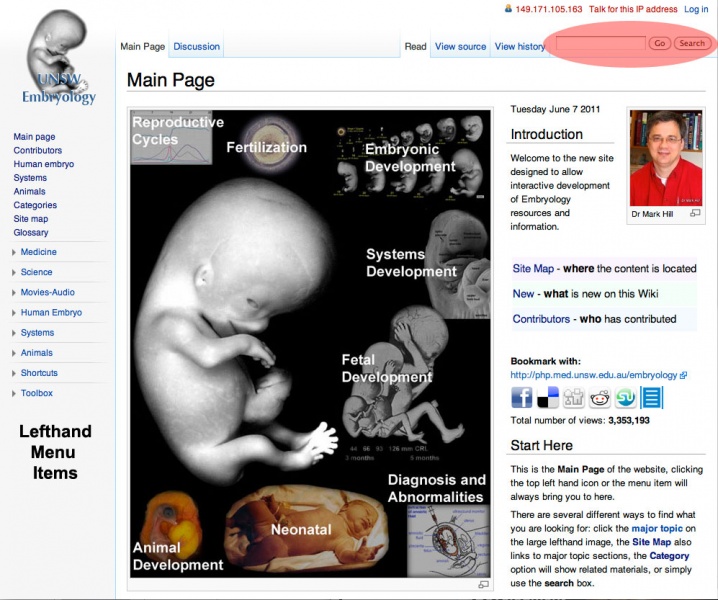Click the Digg bookmark icon

[573, 398]
